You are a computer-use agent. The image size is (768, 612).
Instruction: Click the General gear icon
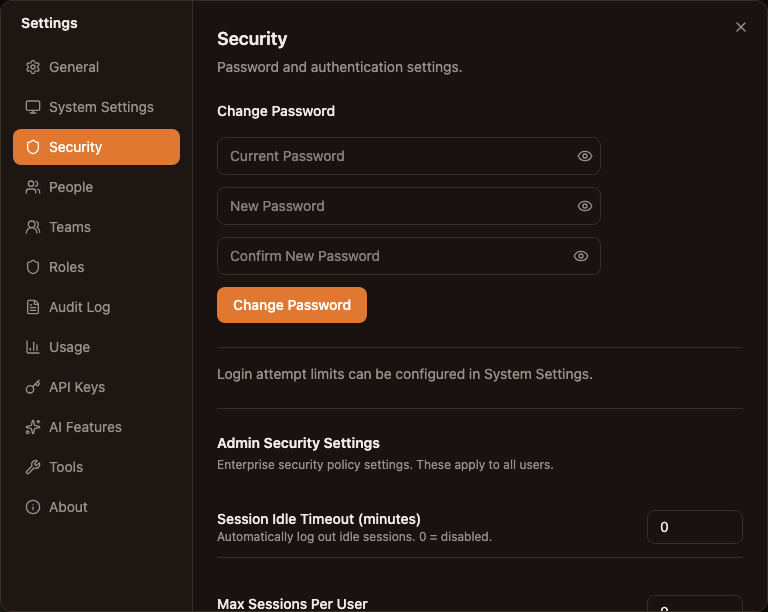[33, 67]
